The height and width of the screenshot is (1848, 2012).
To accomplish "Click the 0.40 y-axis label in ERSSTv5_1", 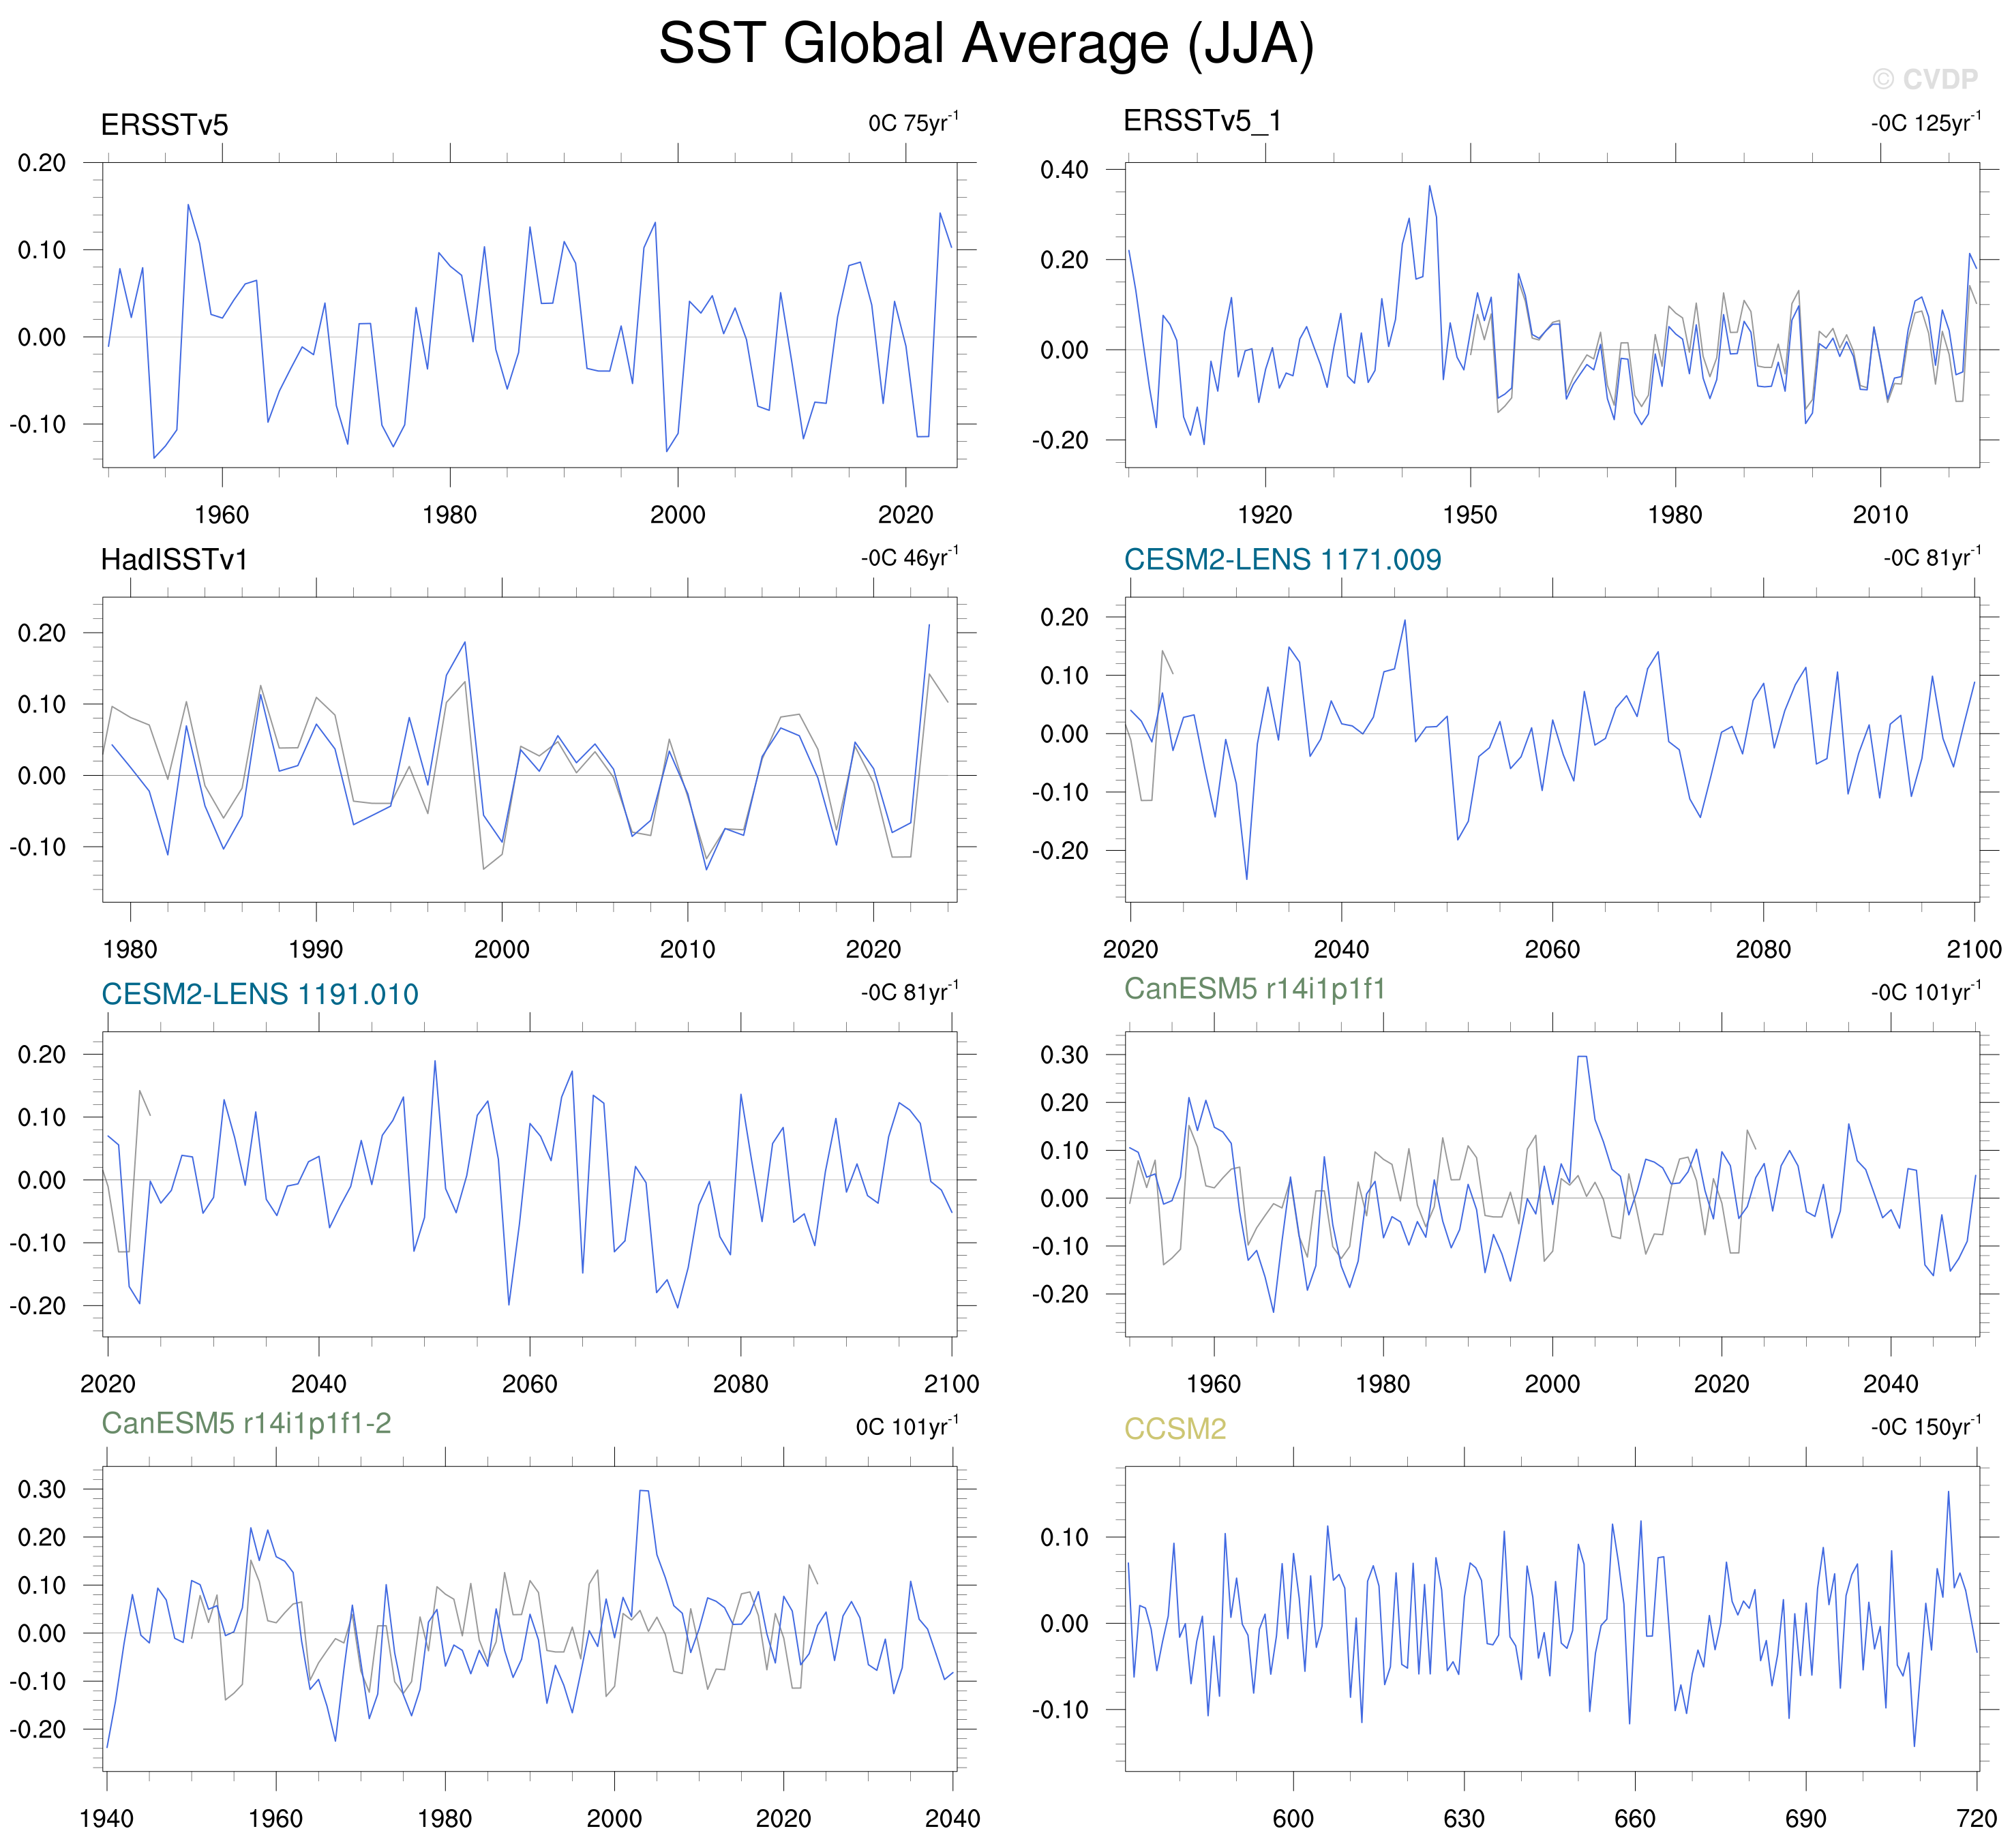I will pos(1064,170).
